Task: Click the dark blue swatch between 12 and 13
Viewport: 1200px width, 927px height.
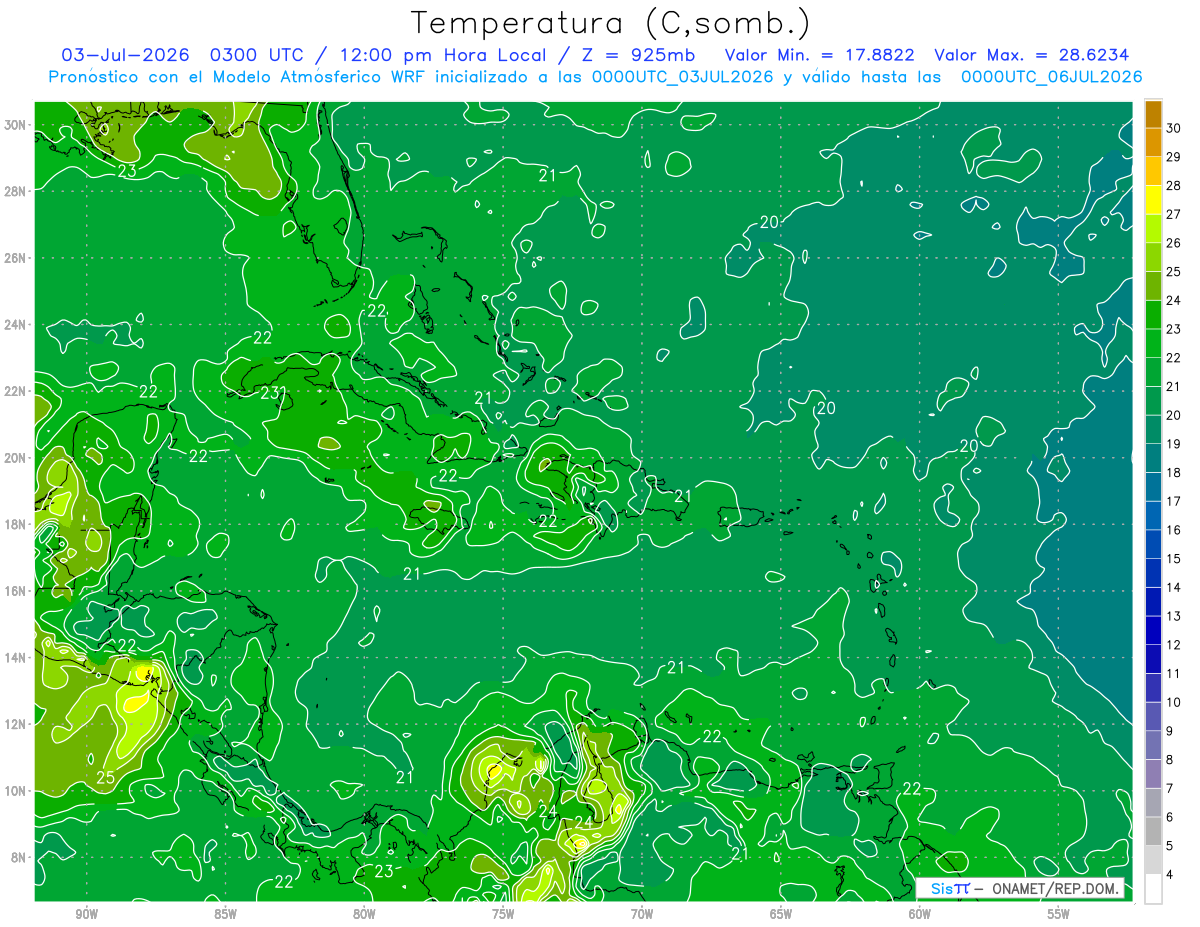Action: 1153,630
